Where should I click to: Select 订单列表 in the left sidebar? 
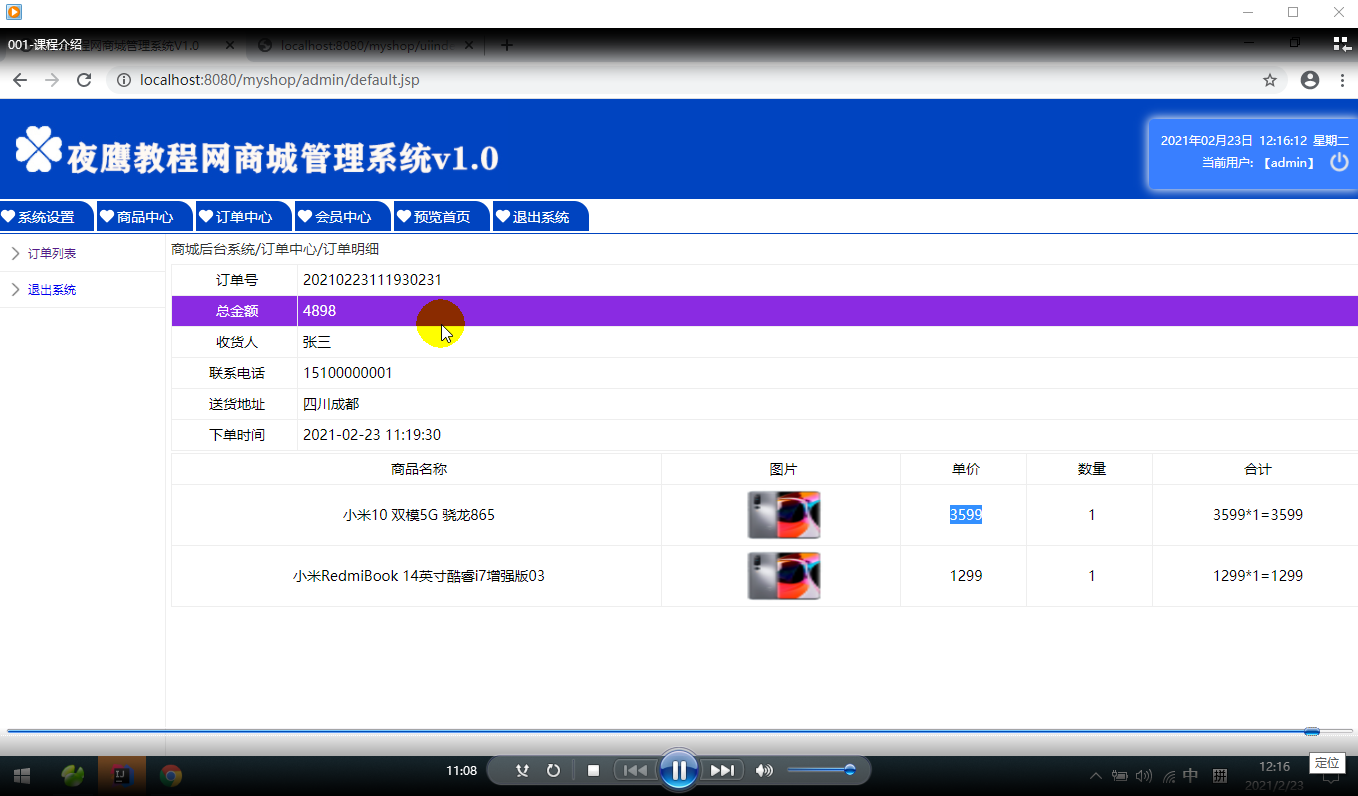click(x=52, y=254)
